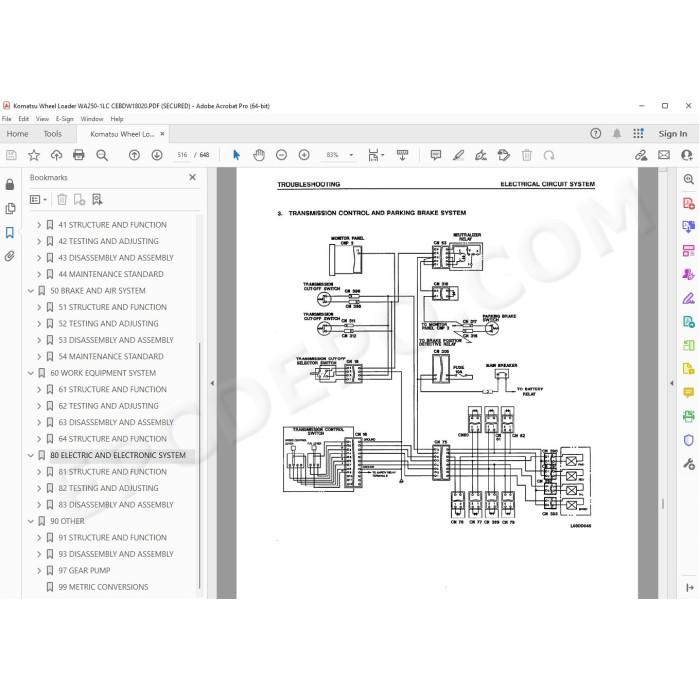Viewport: 700px width, 700px height.
Task: Rotate the page with rotate icon
Action: 549,155
